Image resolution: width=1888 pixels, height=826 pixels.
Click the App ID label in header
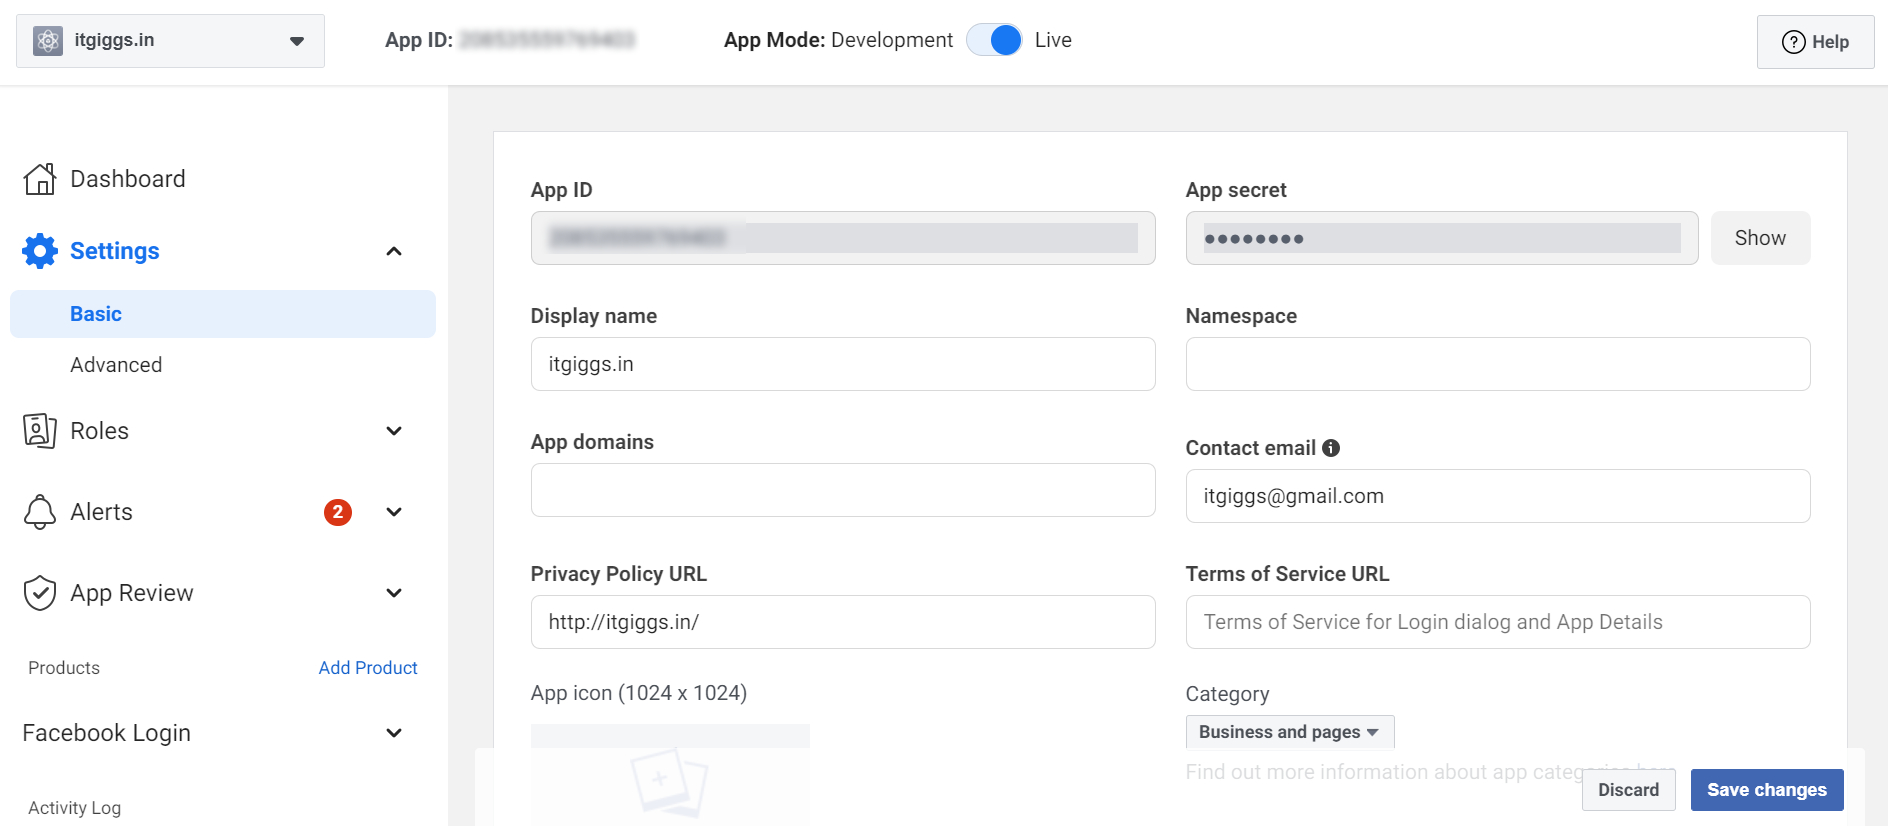(x=419, y=40)
